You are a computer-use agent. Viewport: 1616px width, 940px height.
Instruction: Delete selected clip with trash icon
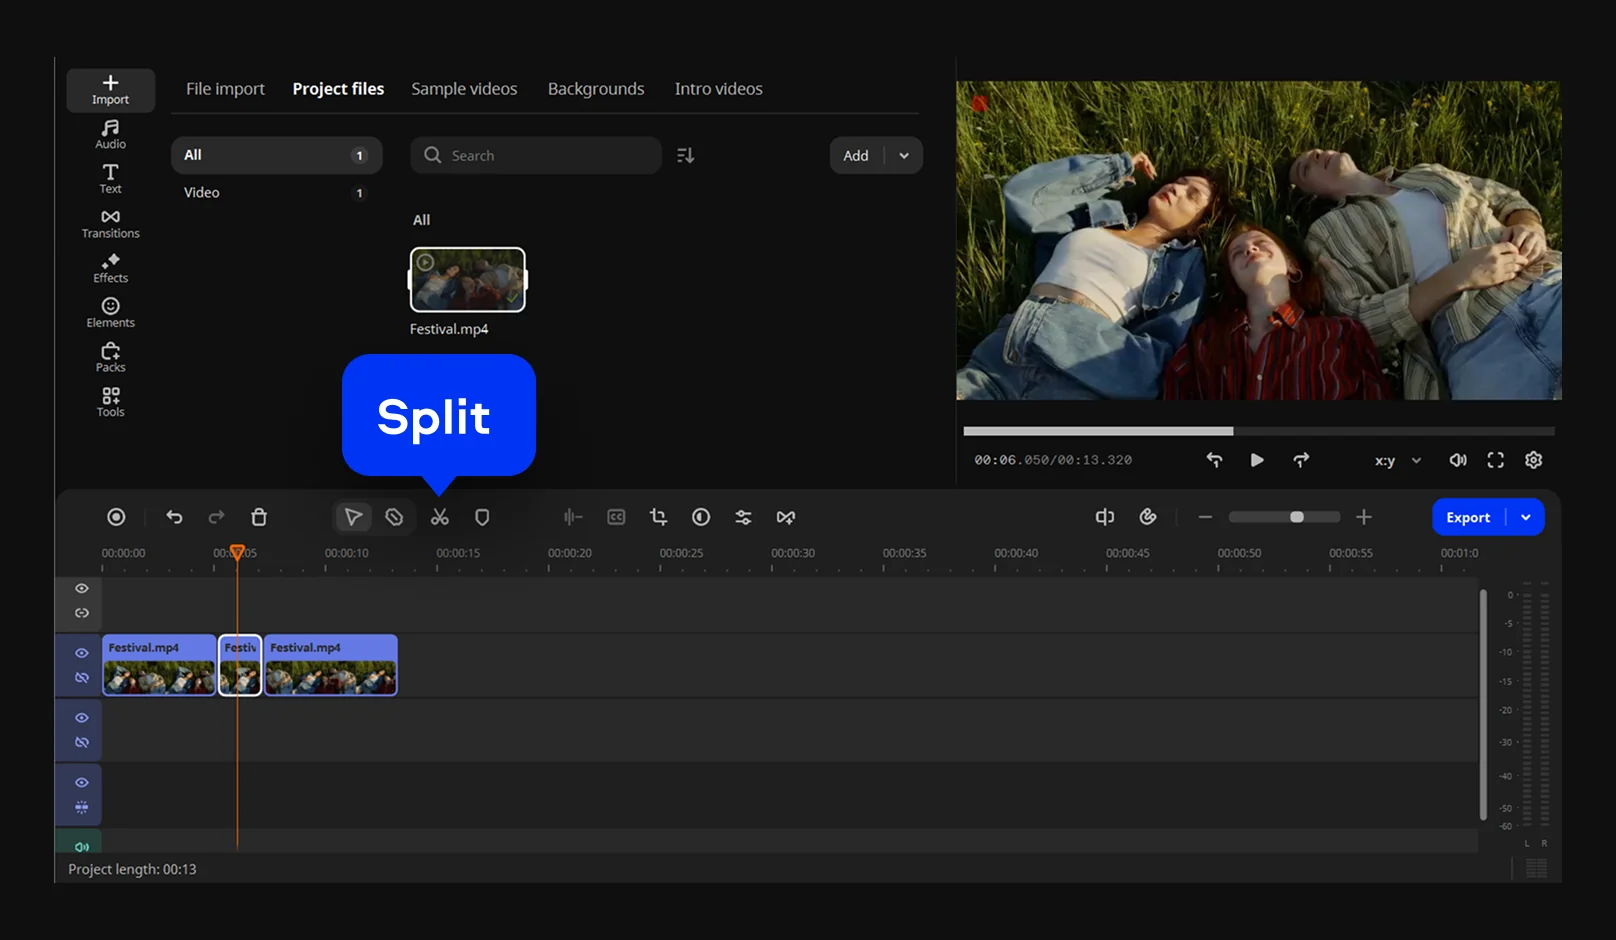pyautogui.click(x=259, y=517)
